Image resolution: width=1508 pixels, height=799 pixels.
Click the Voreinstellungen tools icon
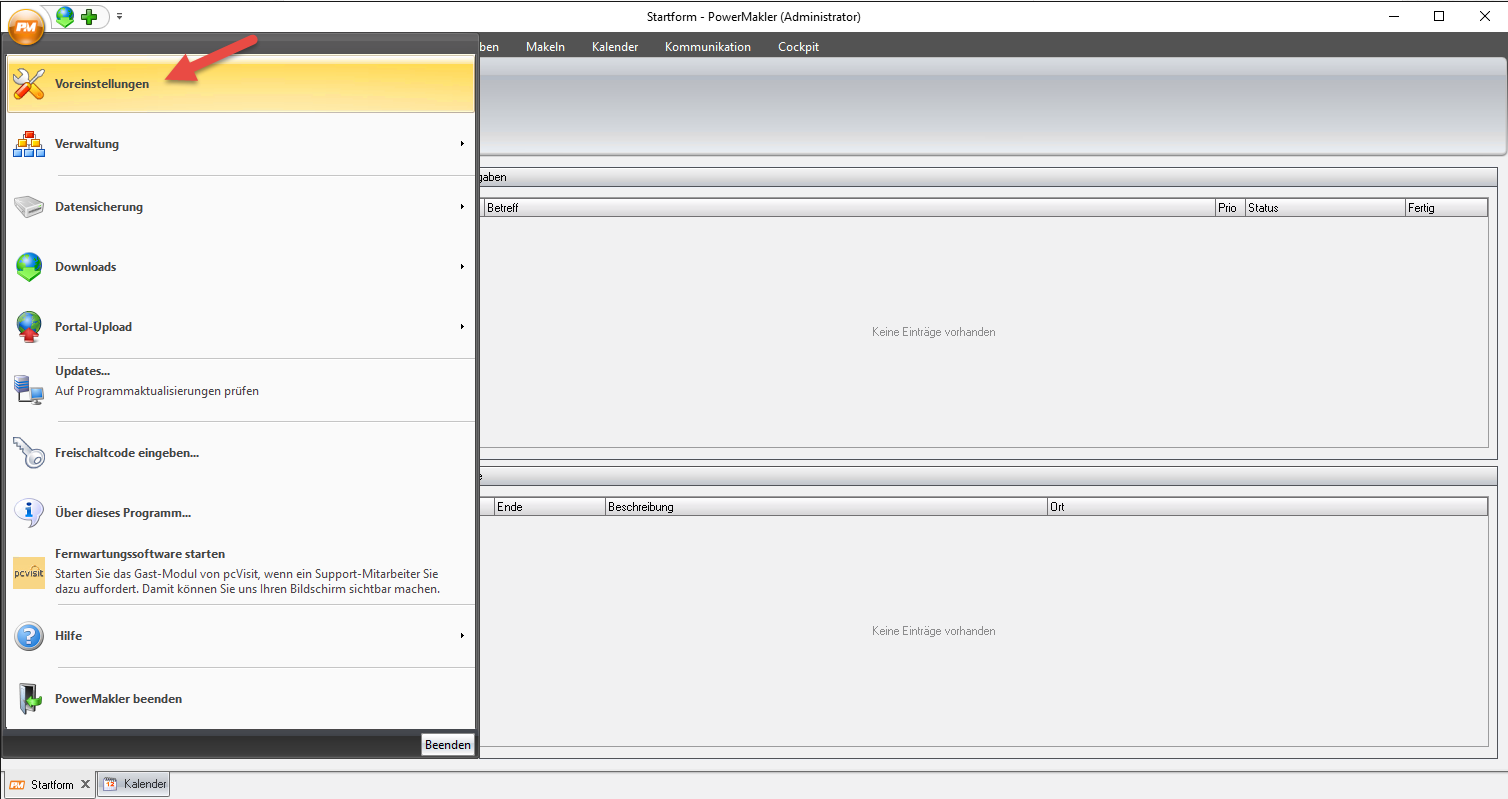click(29, 84)
